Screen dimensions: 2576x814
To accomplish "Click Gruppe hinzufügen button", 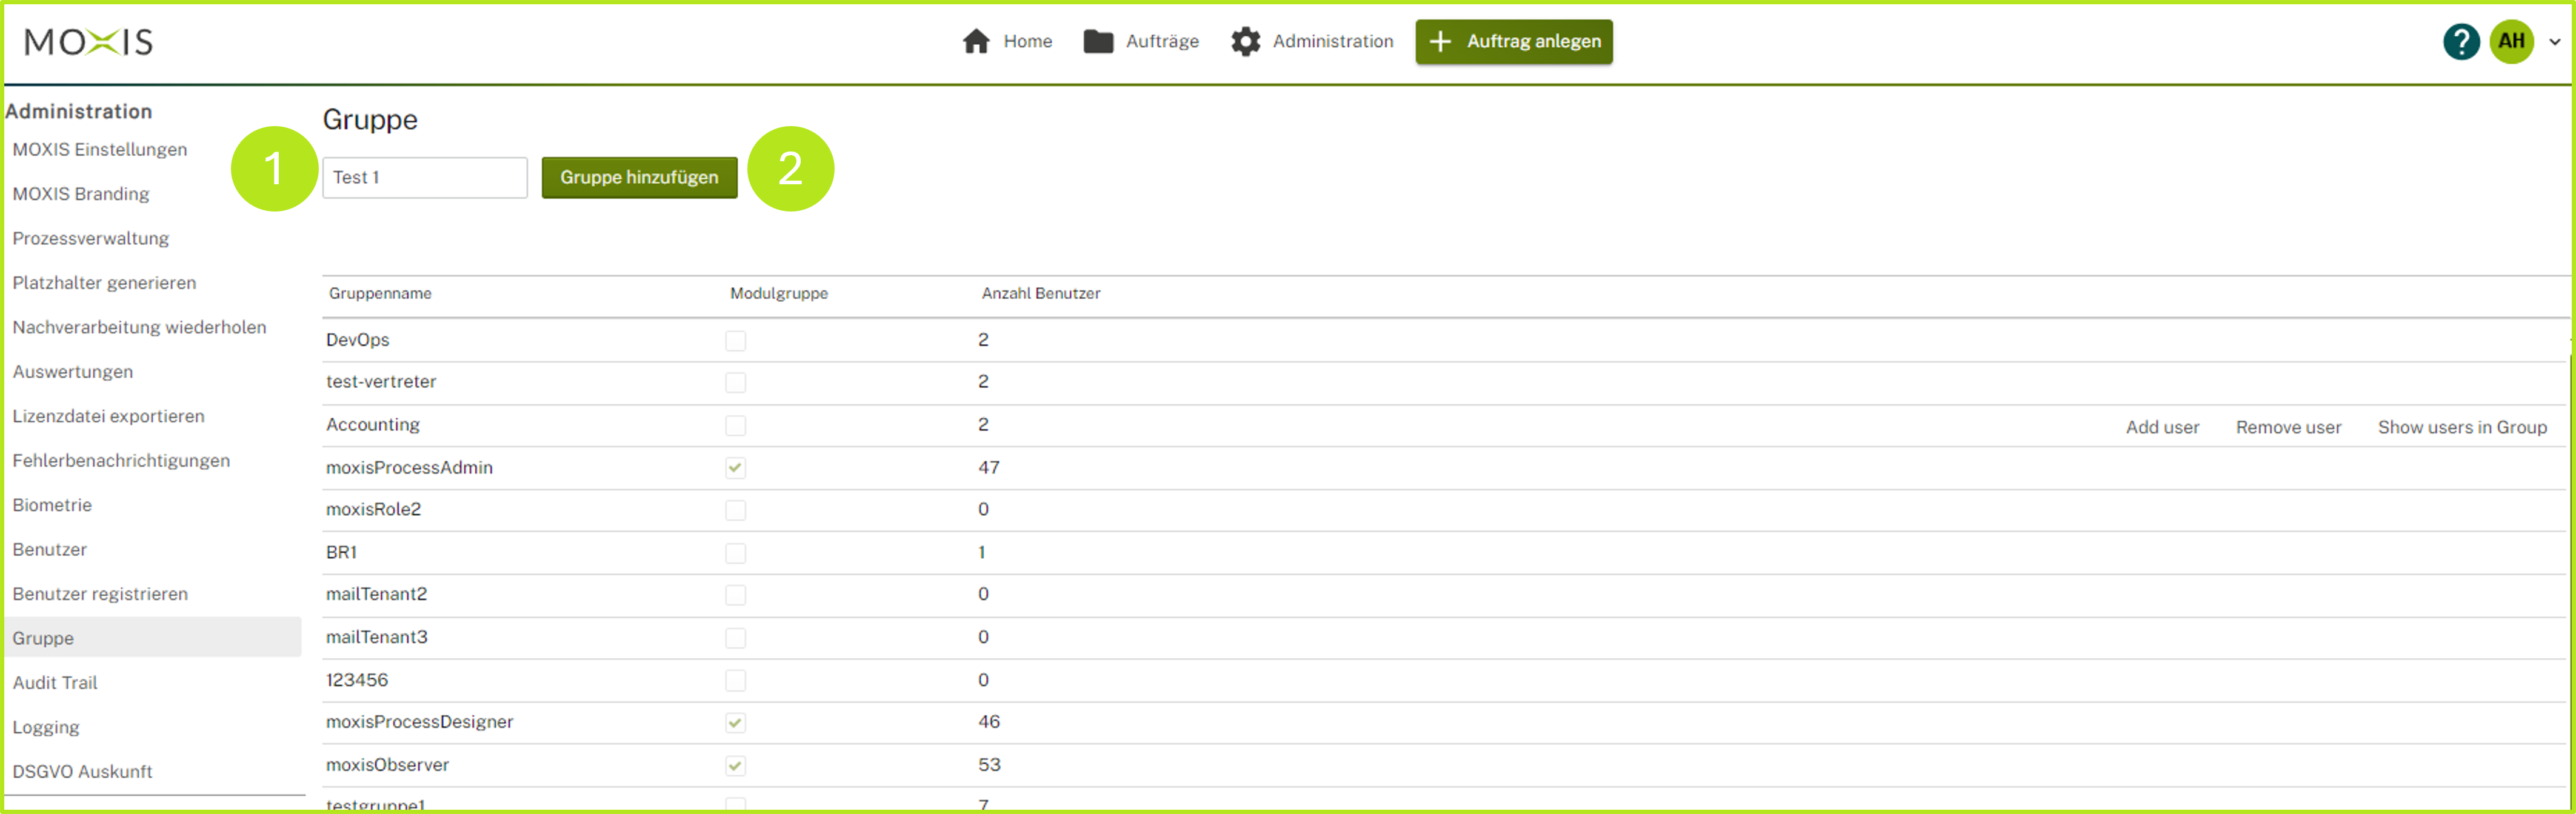I will (x=639, y=177).
